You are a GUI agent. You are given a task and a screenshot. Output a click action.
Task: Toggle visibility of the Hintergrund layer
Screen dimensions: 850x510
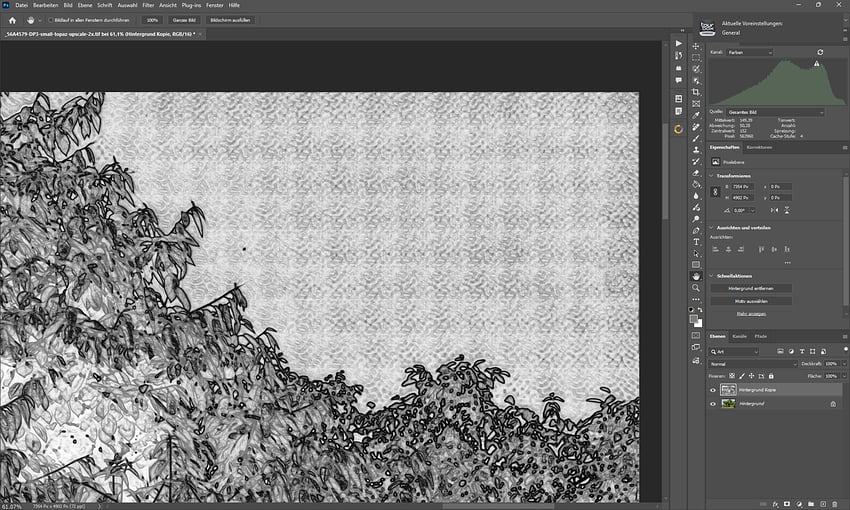coord(713,404)
